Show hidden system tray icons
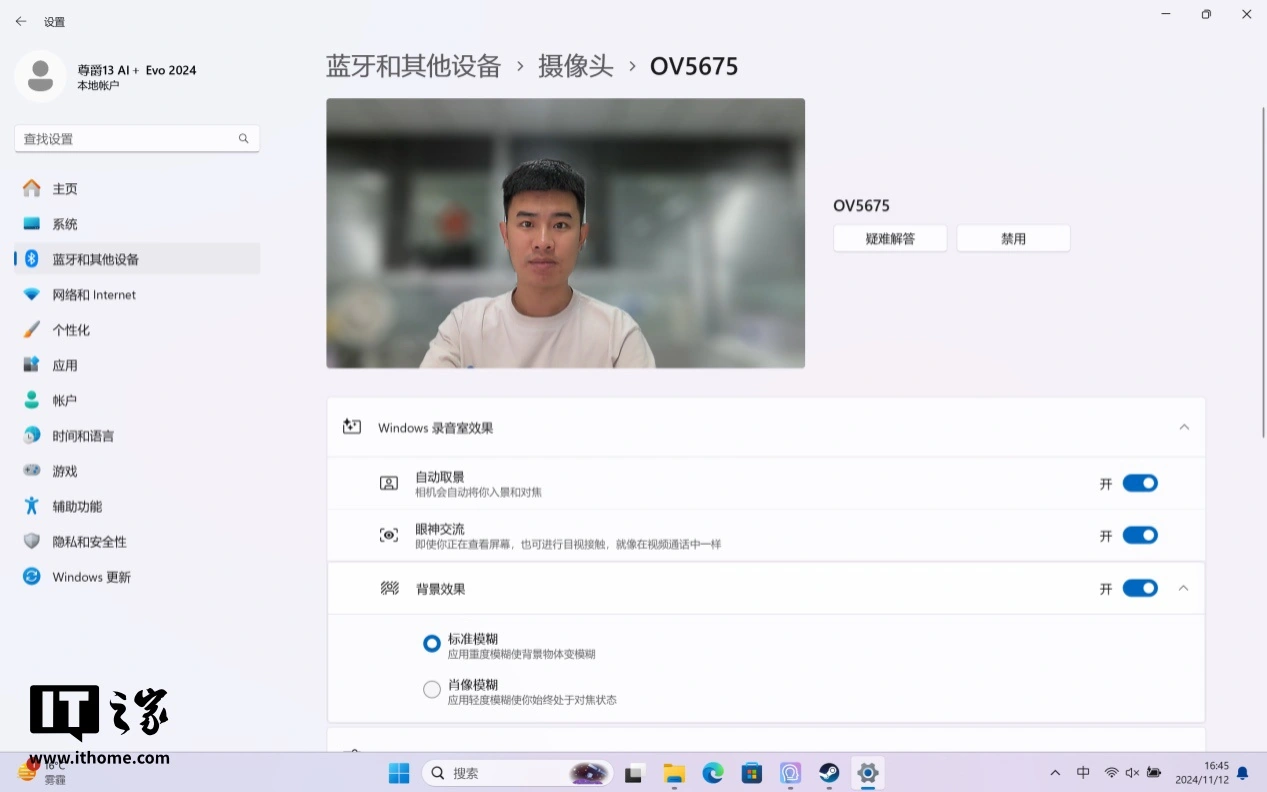Image resolution: width=1267 pixels, height=792 pixels. [x=1055, y=773]
